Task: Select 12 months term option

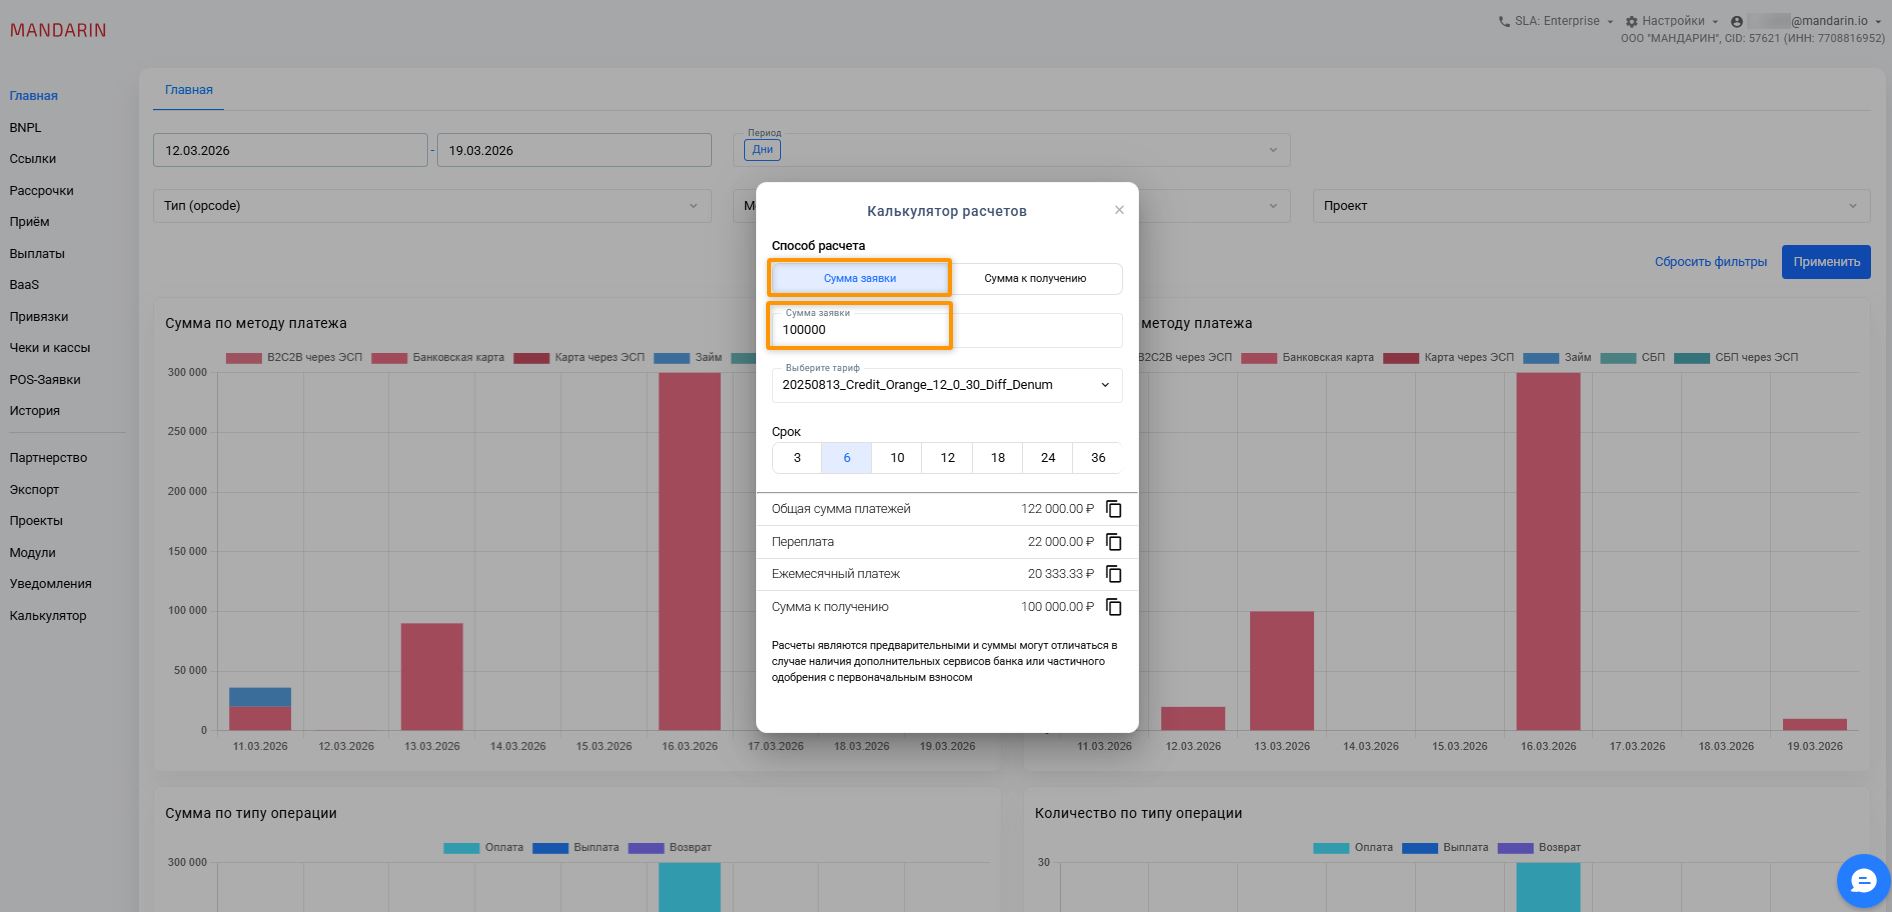Action: coord(947,458)
